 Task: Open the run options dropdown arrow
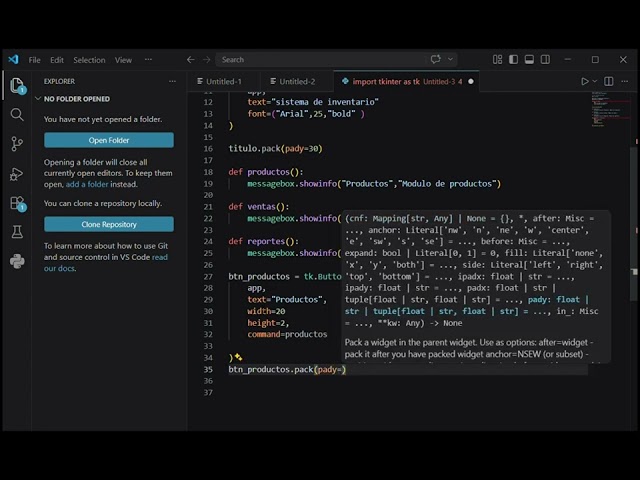[595, 81]
